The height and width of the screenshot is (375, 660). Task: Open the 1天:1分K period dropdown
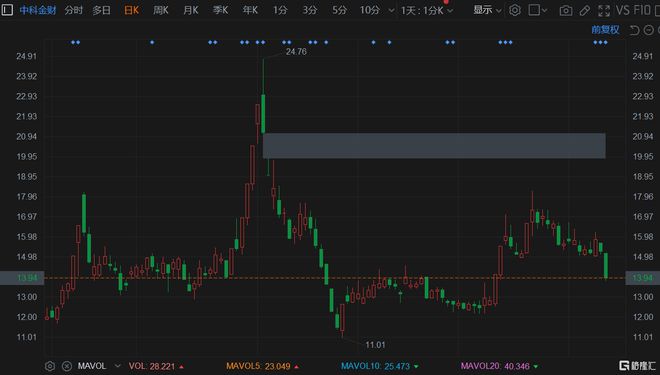pyautogui.click(x=427, y=11)
